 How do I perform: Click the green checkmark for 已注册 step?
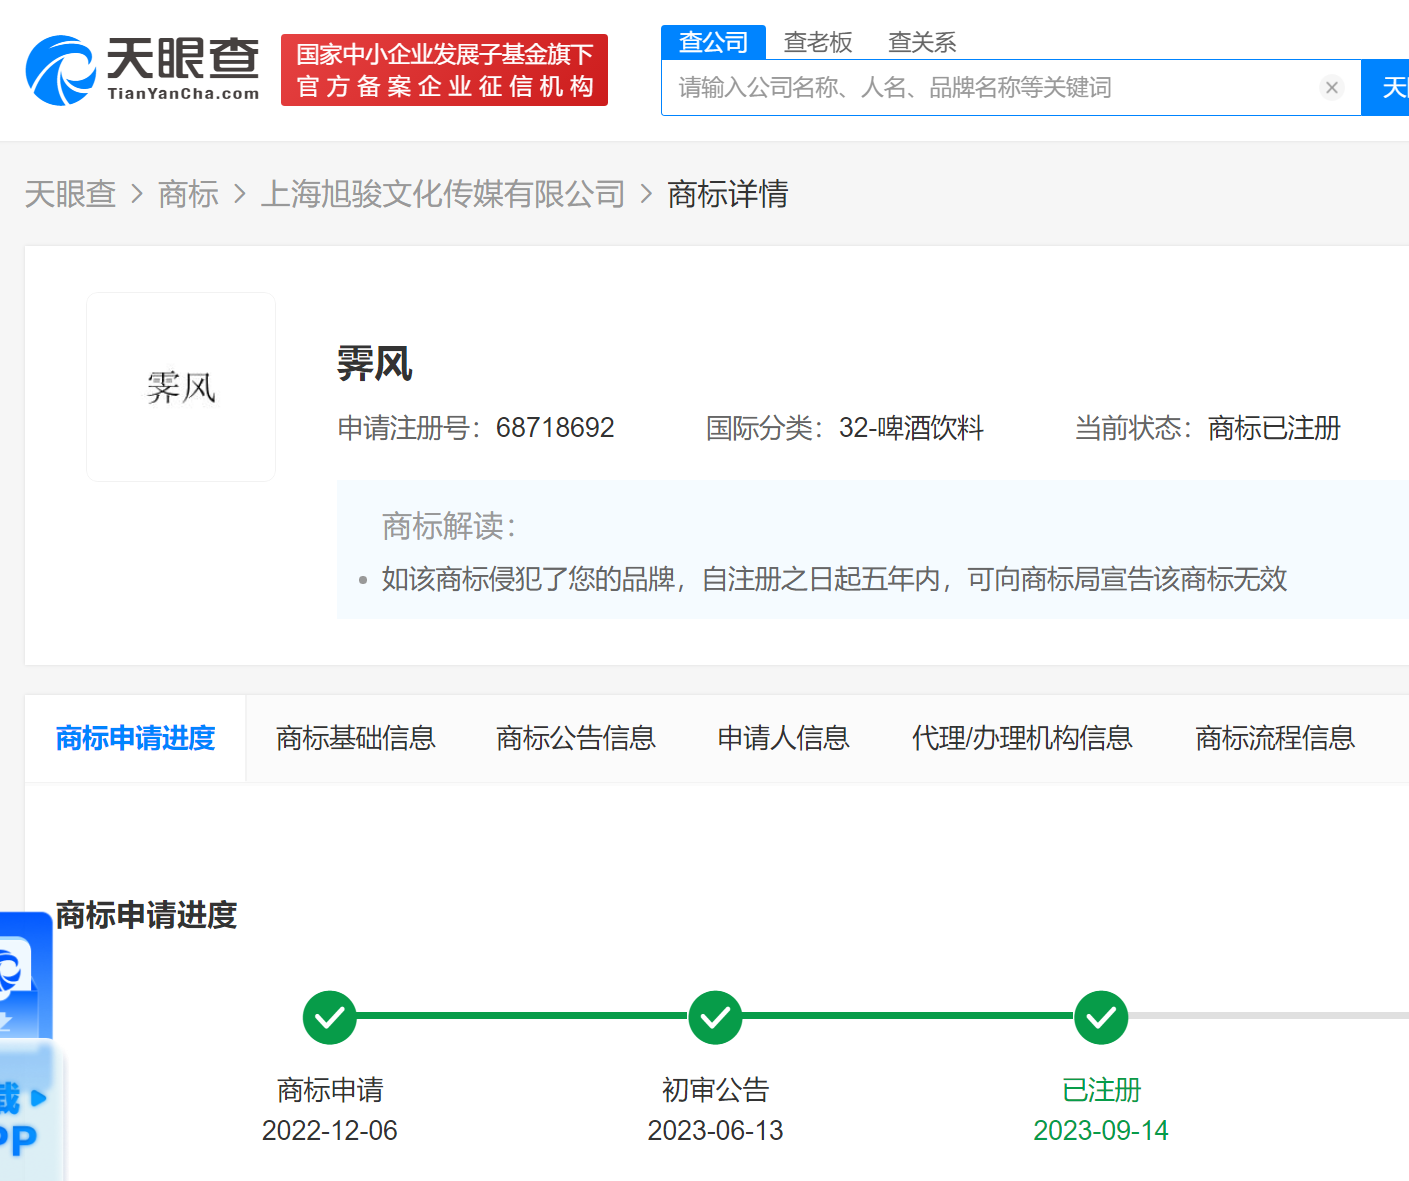click(1101, 1017)
